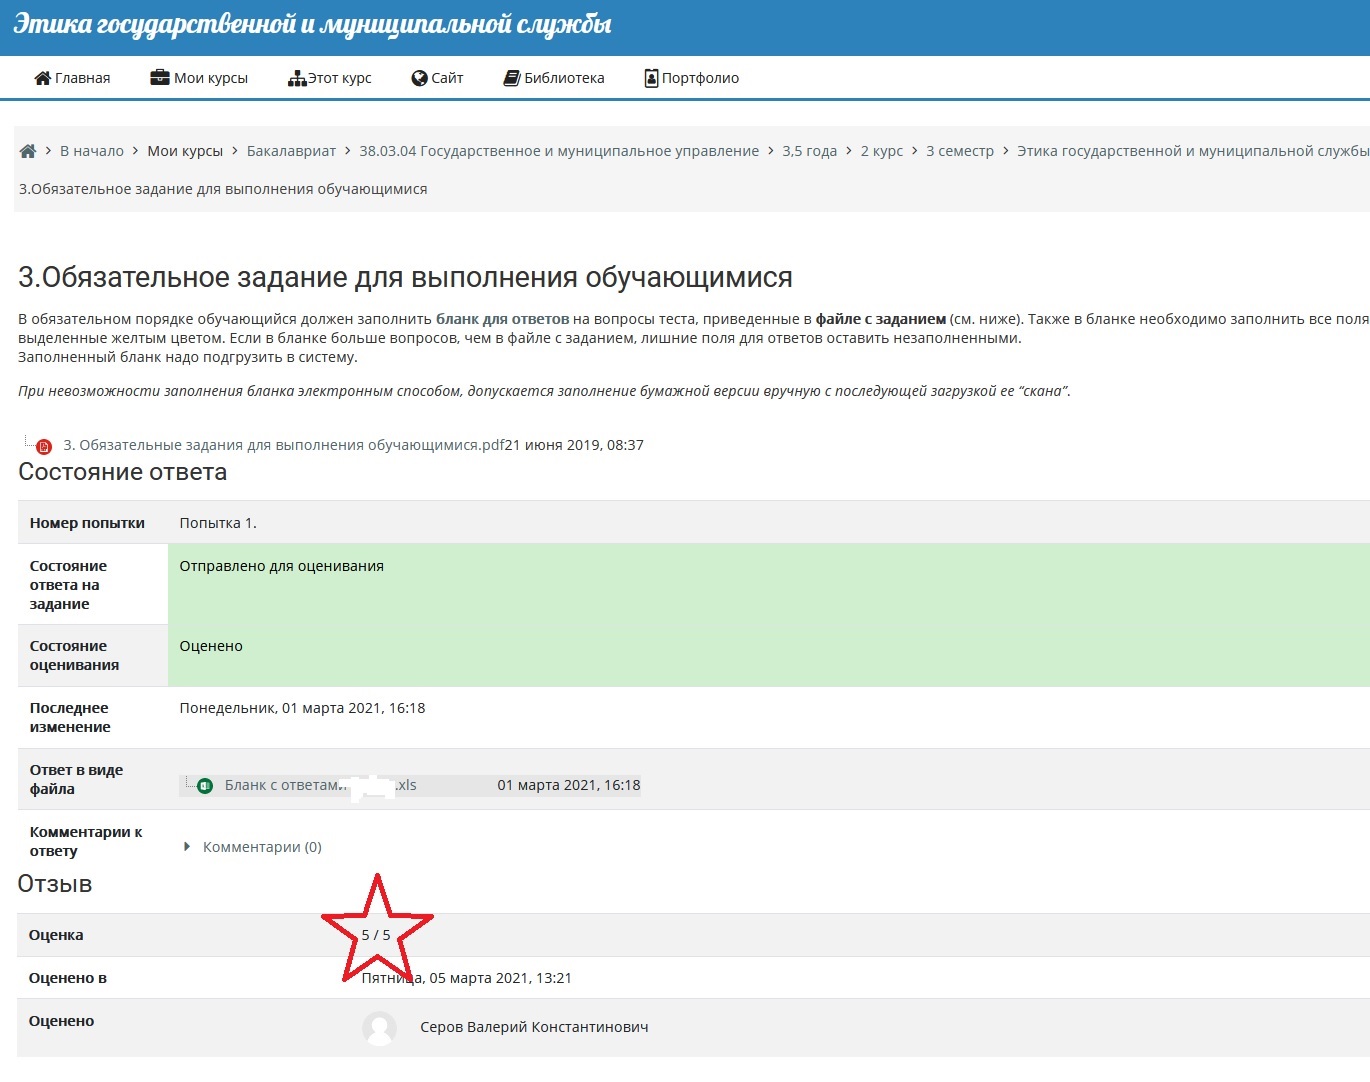
Task: Click the house icon next to Главная
Action: tap(43, 78)
